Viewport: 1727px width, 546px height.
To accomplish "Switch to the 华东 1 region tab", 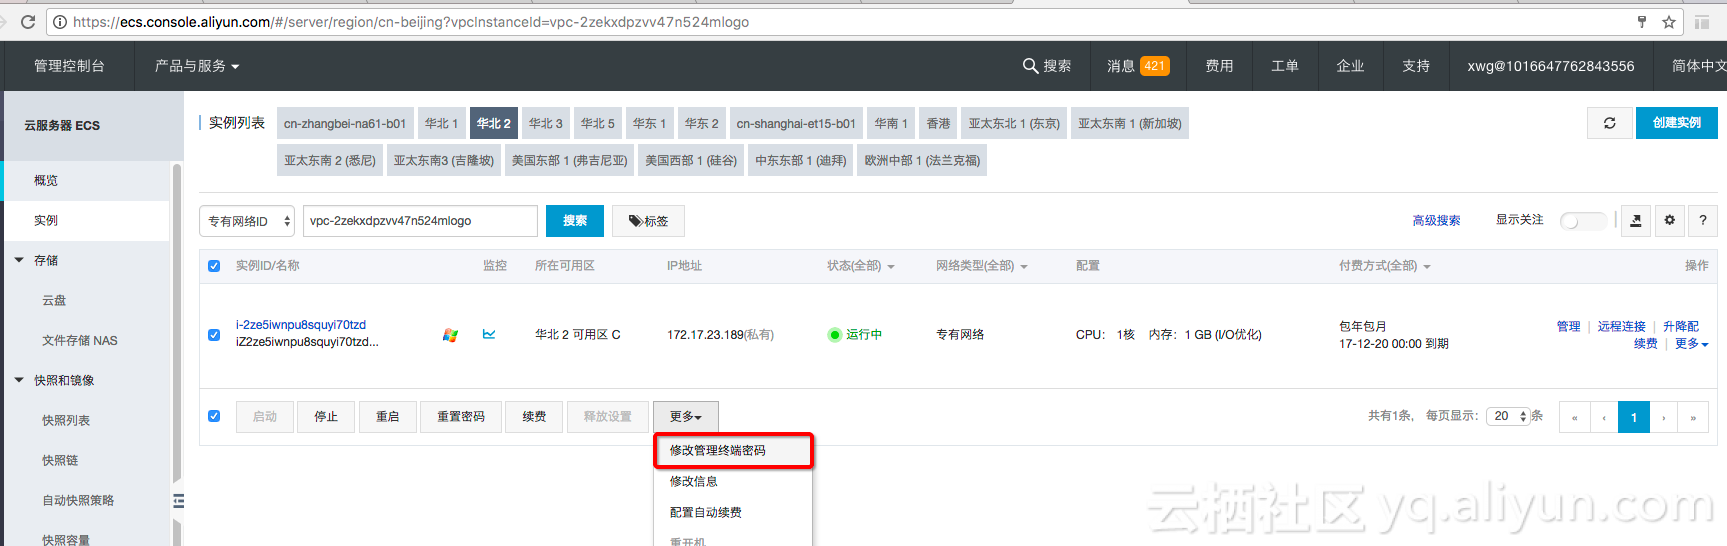I will (649, 123).
